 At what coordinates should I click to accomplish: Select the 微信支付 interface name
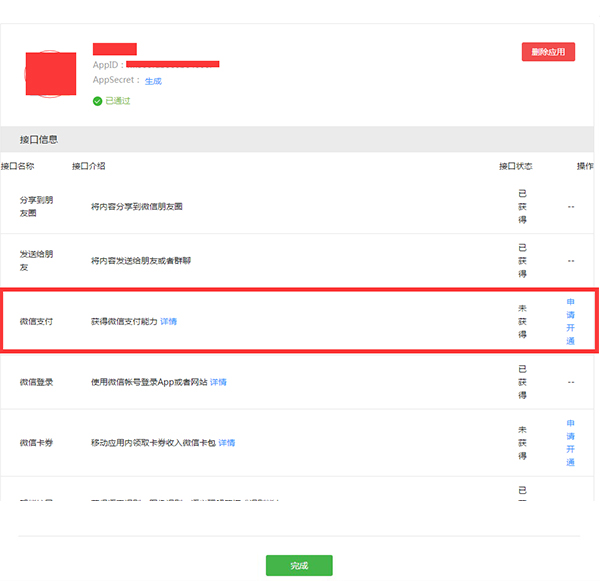pos(36,322)
